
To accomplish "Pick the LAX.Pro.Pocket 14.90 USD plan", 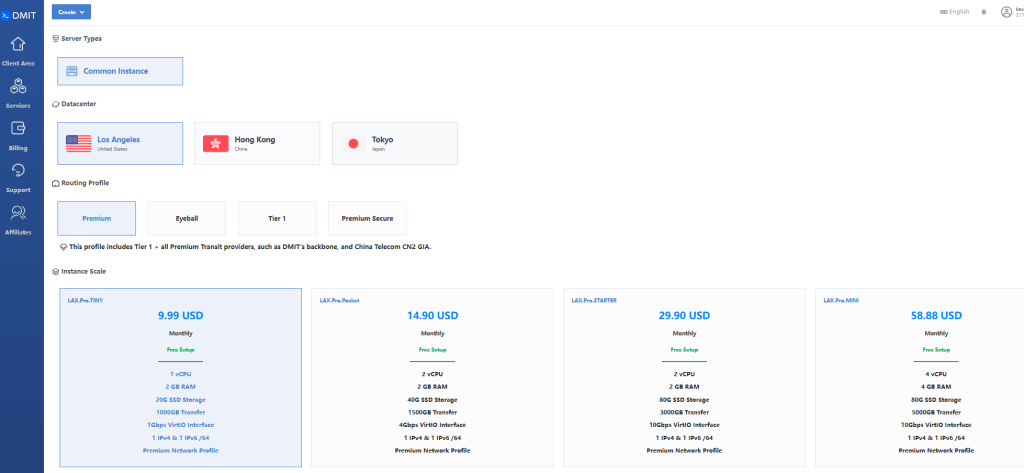I will [x=432, y=377].
